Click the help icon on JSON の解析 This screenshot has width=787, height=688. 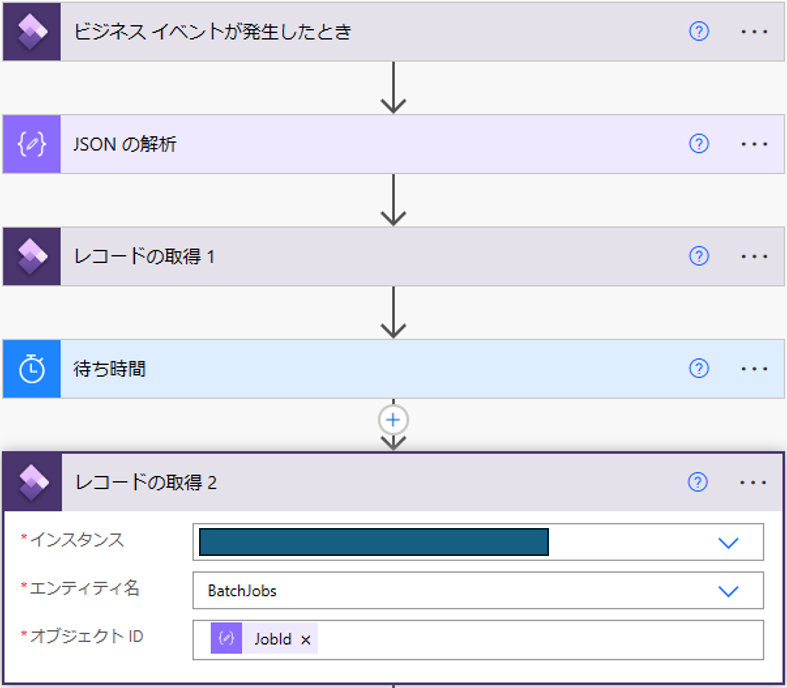tap(699, 144)
